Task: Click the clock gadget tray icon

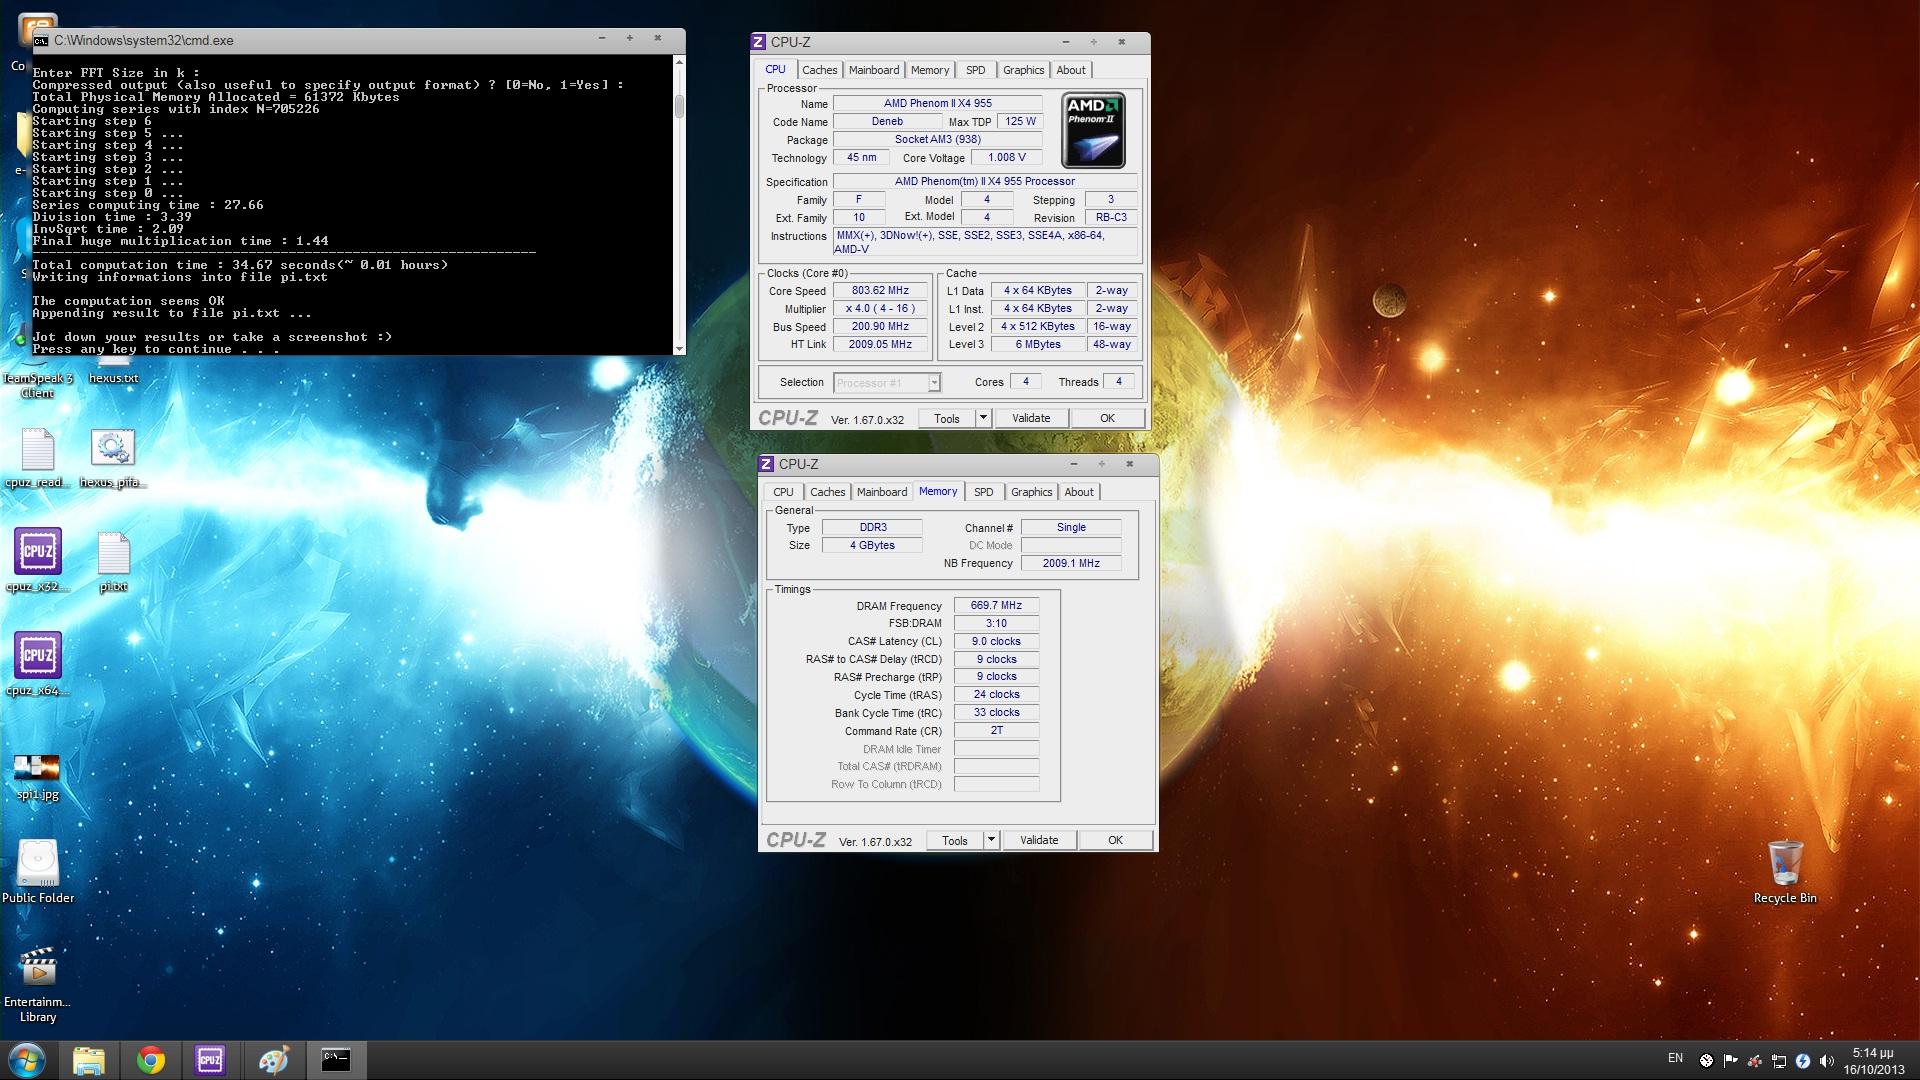Action: [x=1706, y=1061]
